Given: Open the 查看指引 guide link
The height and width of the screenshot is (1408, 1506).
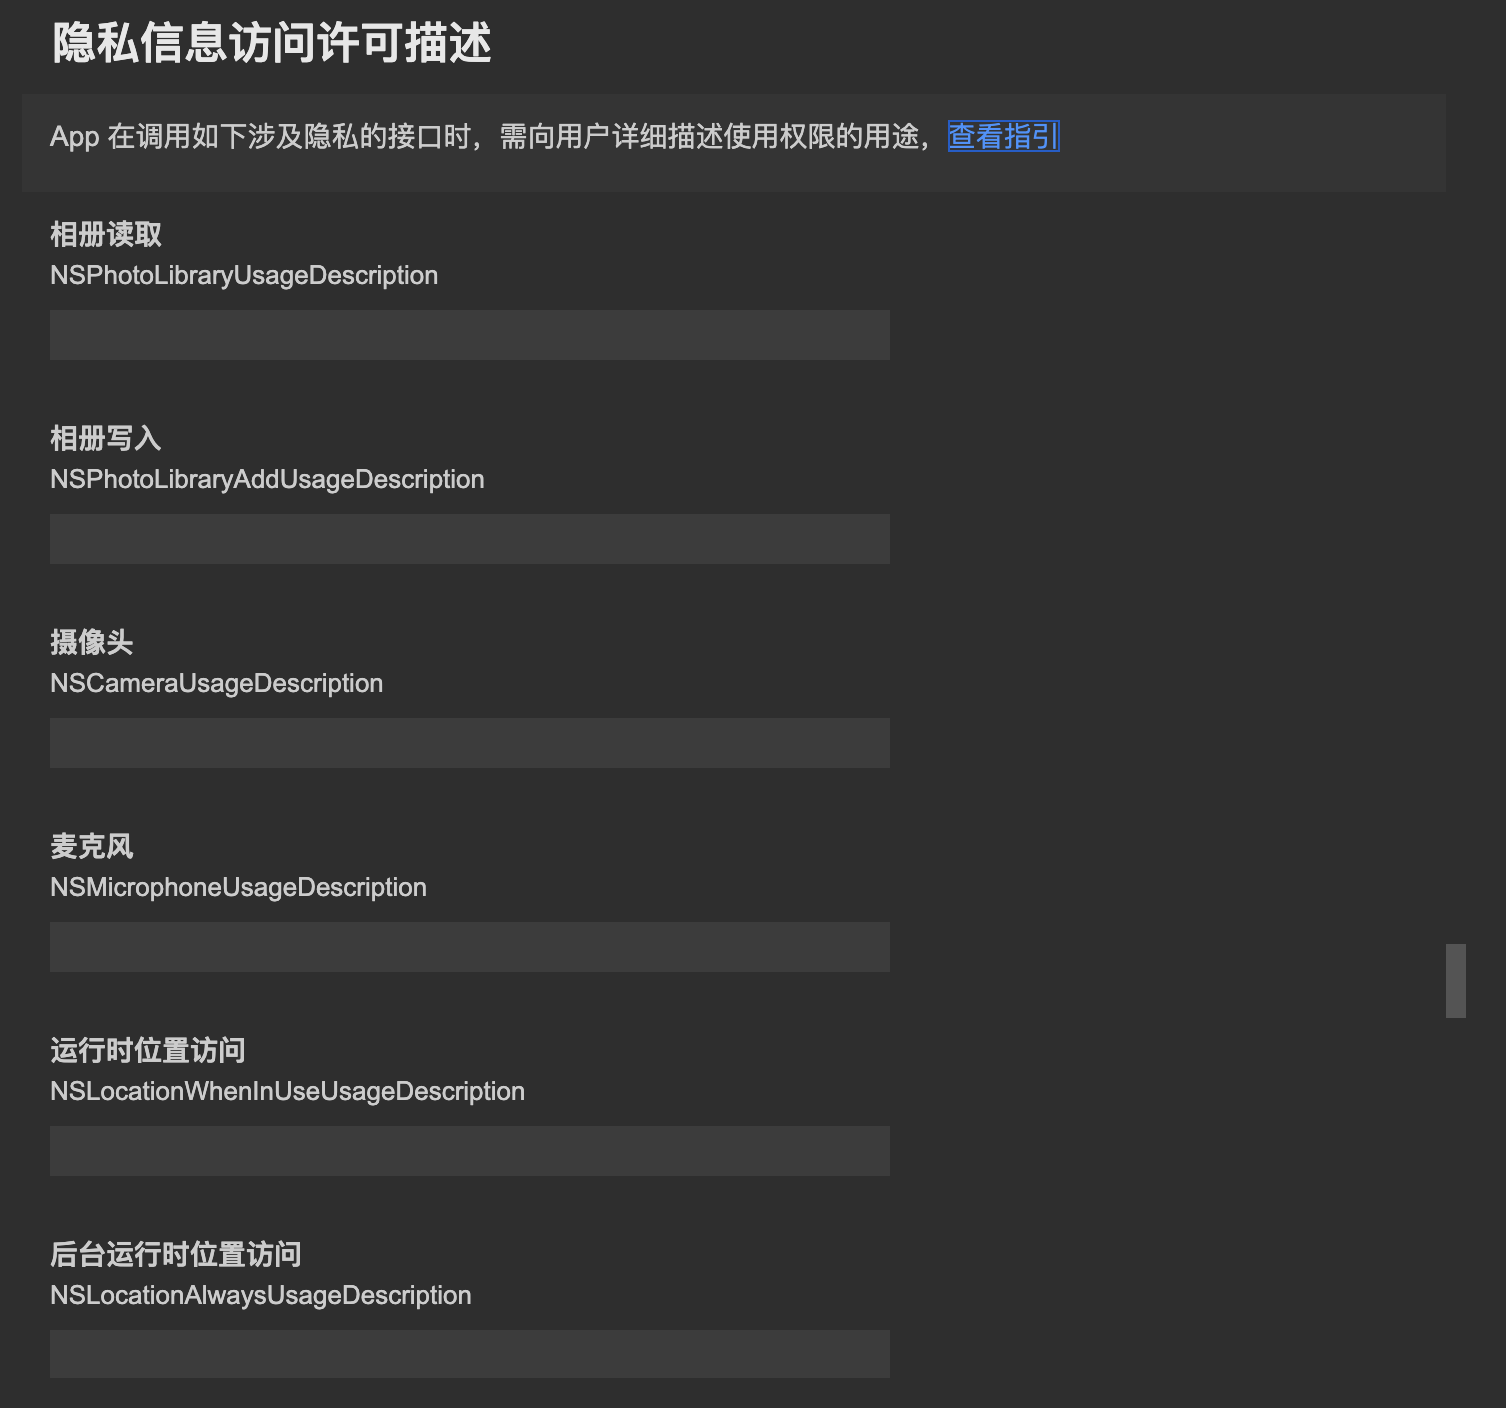Looking at the screenshot, I should tap(1003, 136).
